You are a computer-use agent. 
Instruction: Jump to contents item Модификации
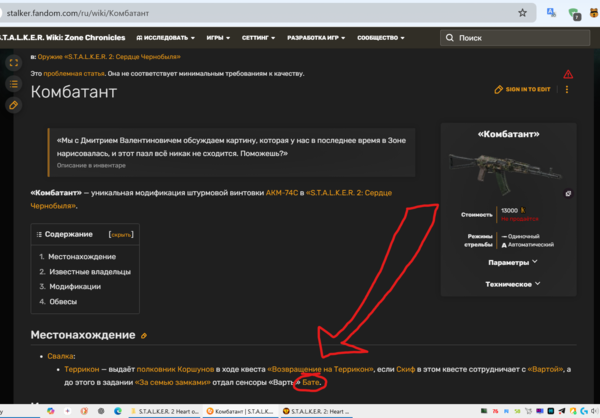pyautogui.click(x=75, y=287)
